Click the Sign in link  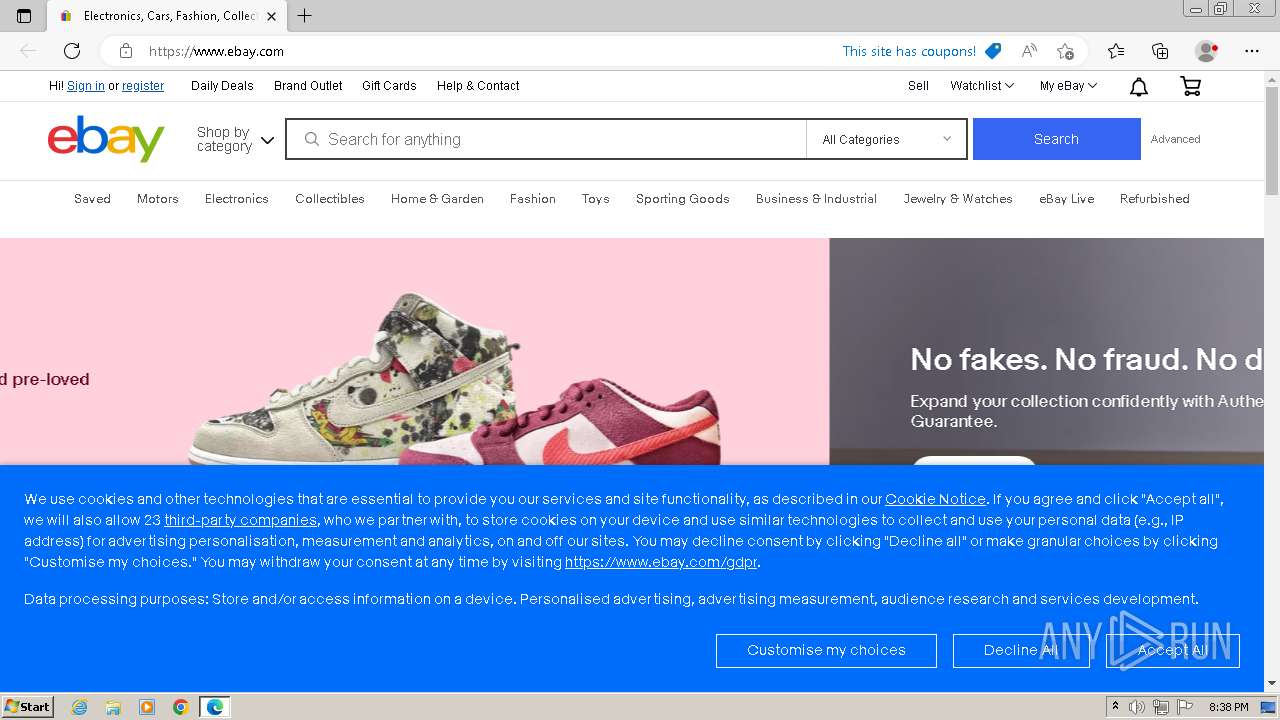click(86, 86)
